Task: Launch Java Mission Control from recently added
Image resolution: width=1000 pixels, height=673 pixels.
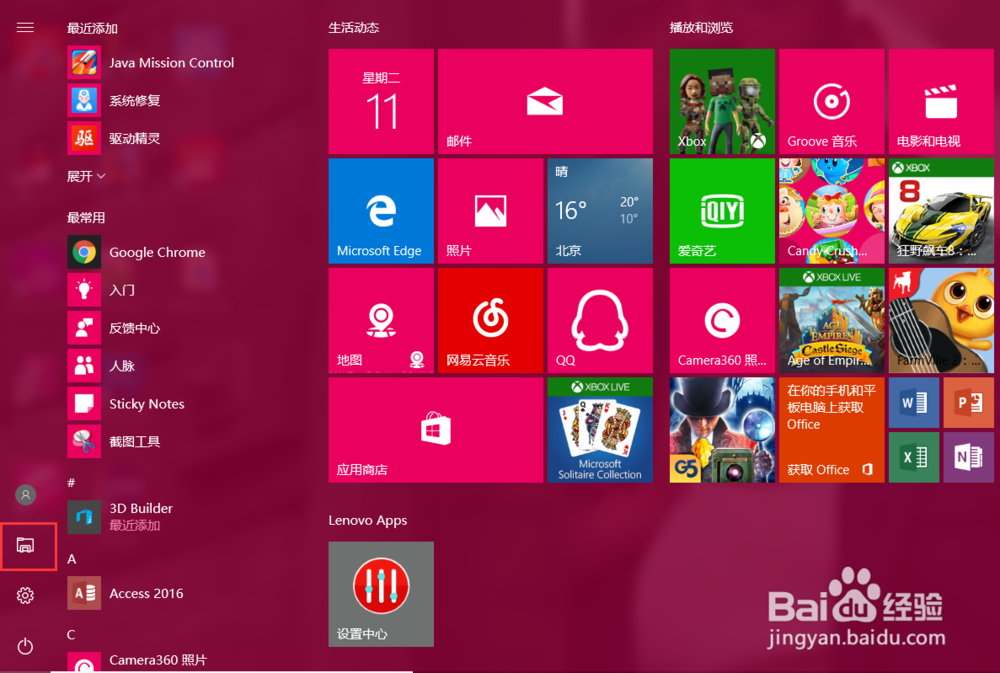Action: point(151,63)
